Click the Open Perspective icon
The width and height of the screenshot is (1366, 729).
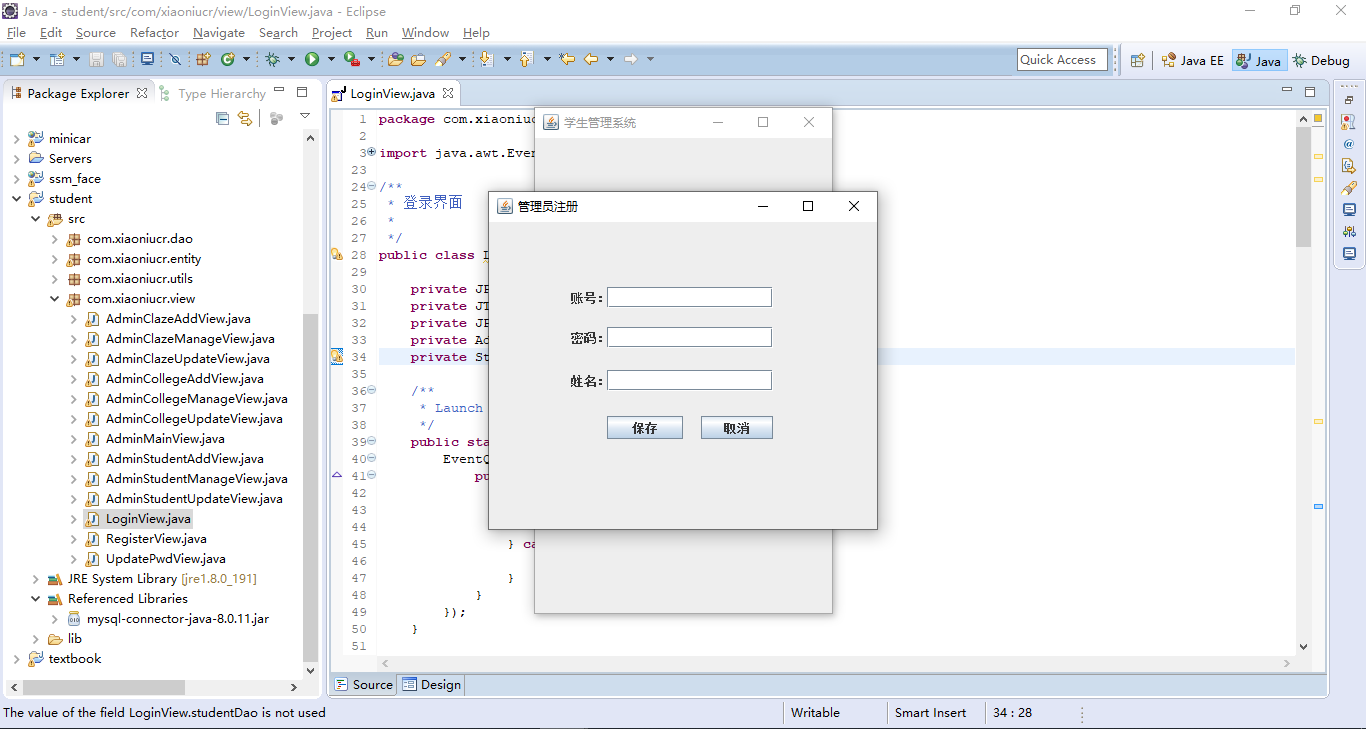pyautogui.click(x=1137, y=60)
